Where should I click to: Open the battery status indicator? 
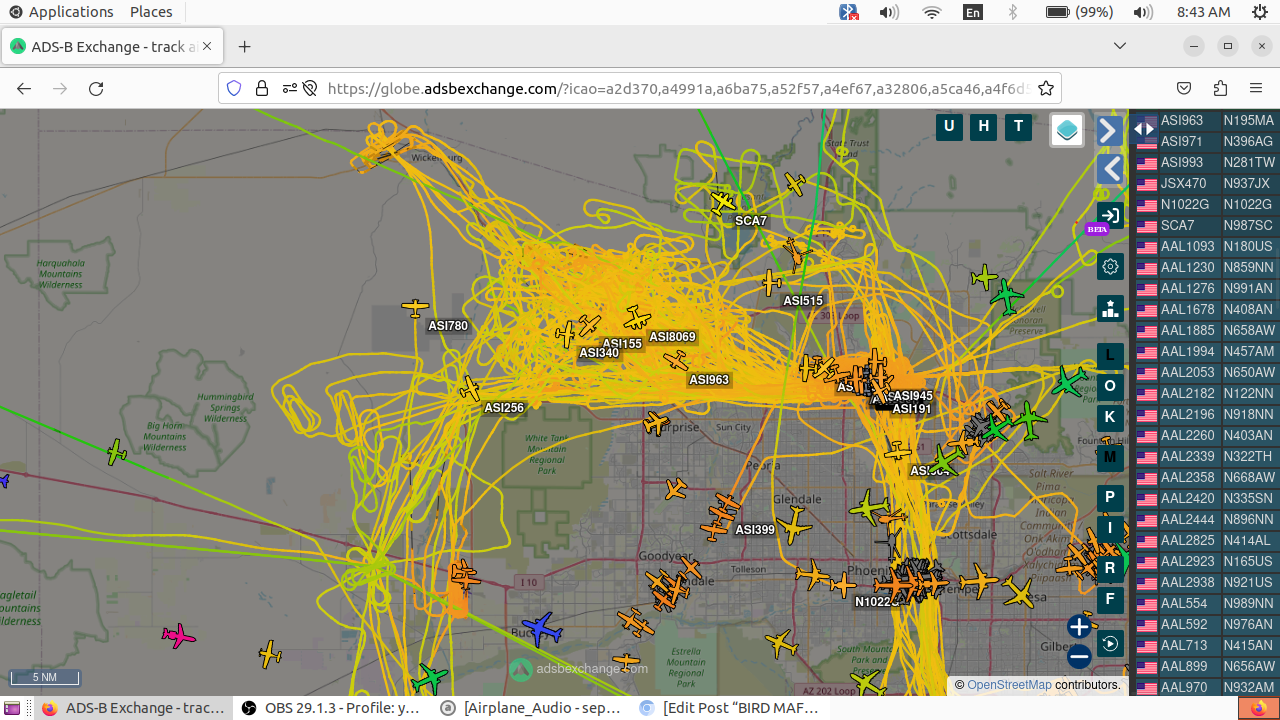coord(1079,12)
